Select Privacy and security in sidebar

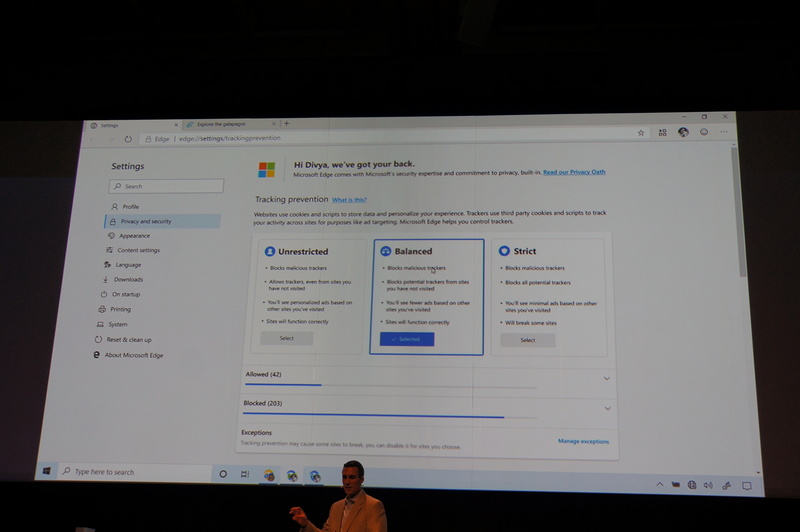click(x=162, y=221)
